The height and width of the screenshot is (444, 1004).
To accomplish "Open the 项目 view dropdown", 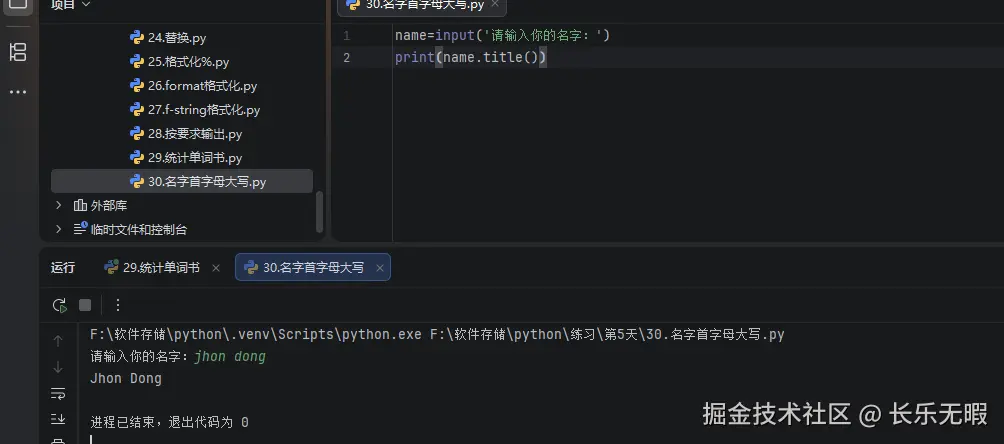I will (x=70, y=5).
